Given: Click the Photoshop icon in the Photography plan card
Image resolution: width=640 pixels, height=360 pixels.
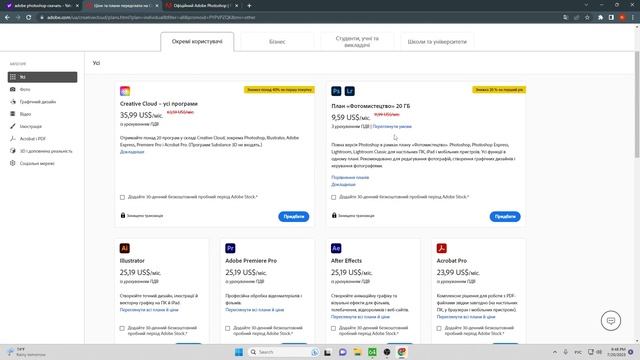Looking at the screenshot, I should [336, 91].
